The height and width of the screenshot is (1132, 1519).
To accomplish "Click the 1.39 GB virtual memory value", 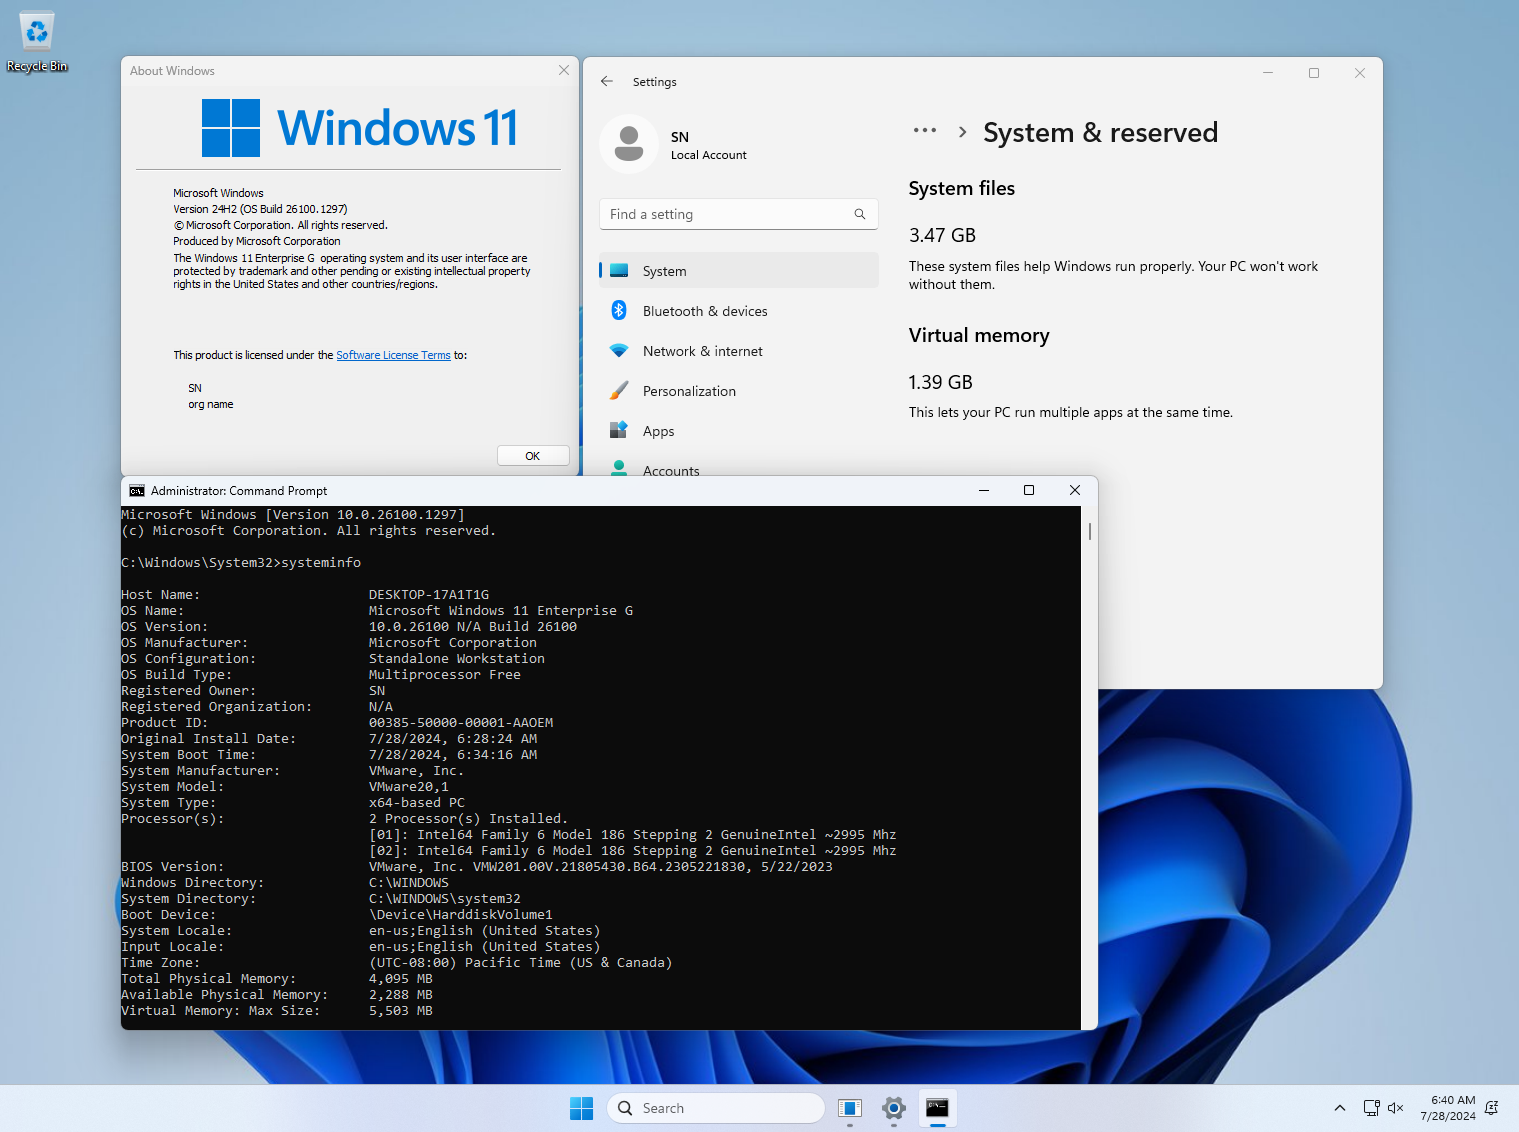I will pos(940,383).
